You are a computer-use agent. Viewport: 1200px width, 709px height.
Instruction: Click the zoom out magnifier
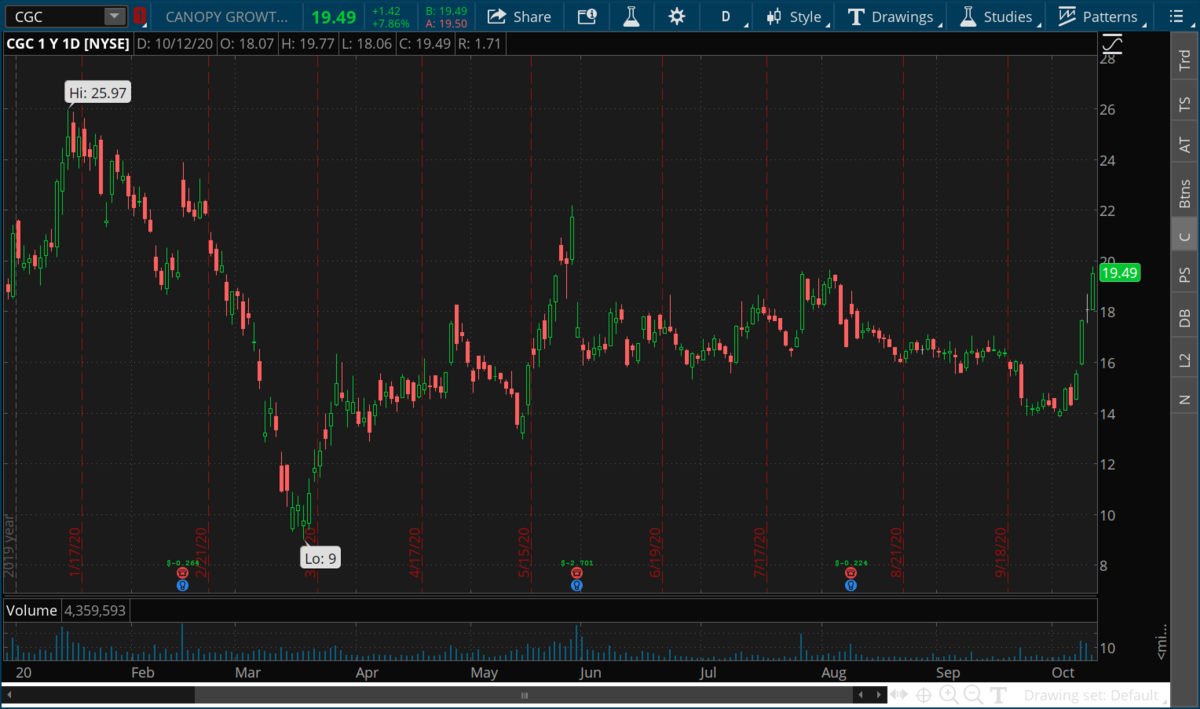(972, 694)
